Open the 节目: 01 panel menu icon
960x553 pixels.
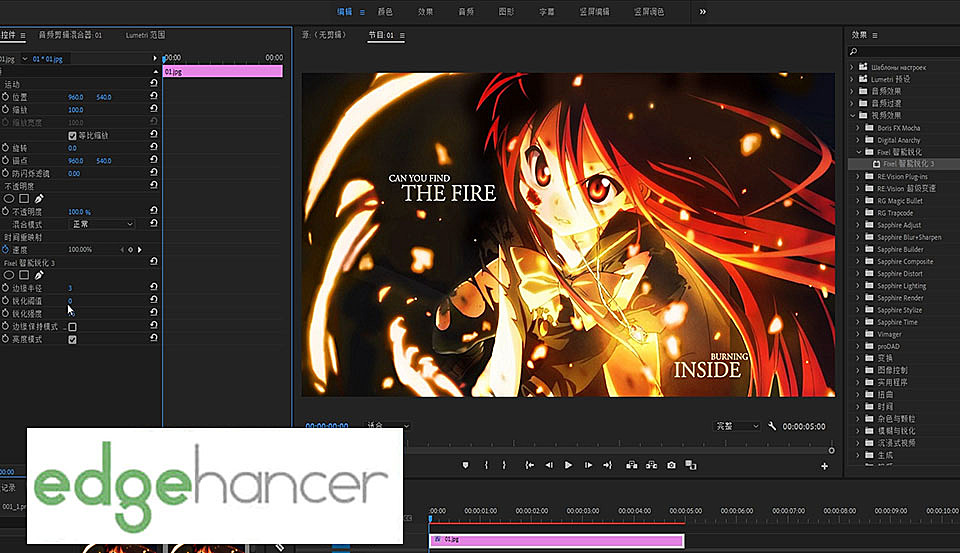coord(402,36)
